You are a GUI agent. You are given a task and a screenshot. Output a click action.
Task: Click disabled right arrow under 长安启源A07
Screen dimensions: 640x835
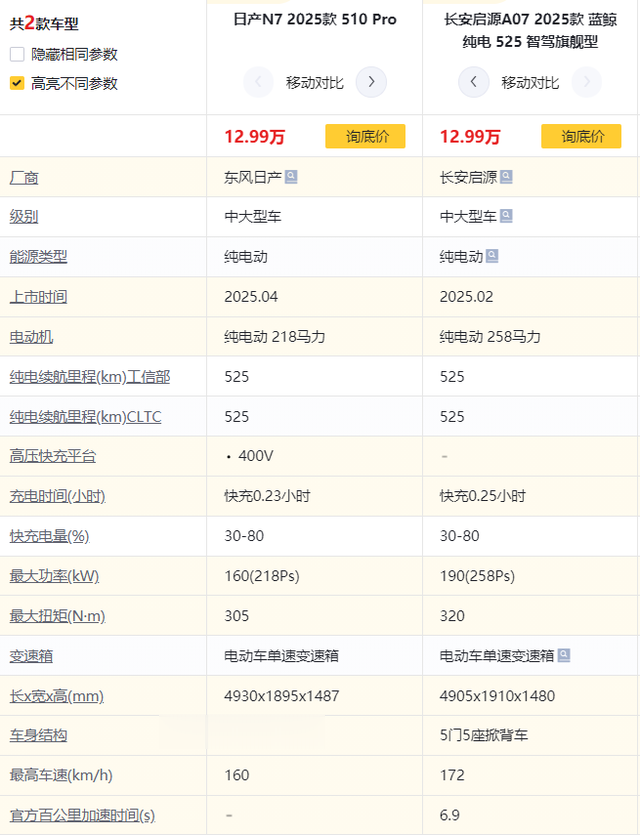coord(587,82)
